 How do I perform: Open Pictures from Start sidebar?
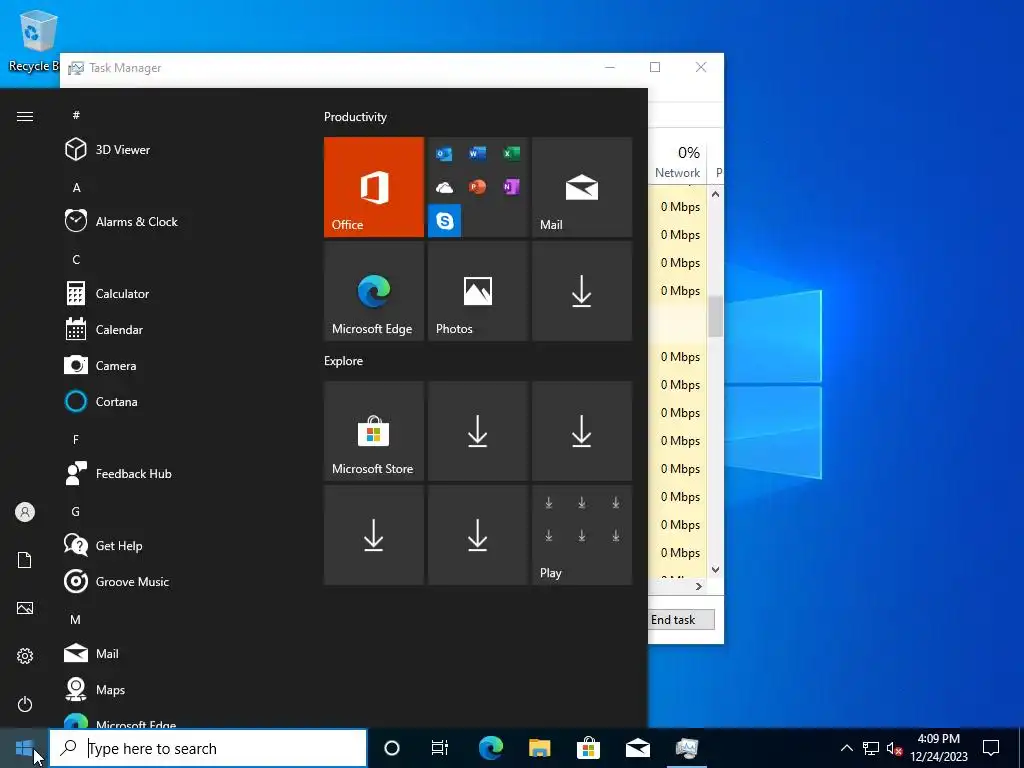coord(25,608)
